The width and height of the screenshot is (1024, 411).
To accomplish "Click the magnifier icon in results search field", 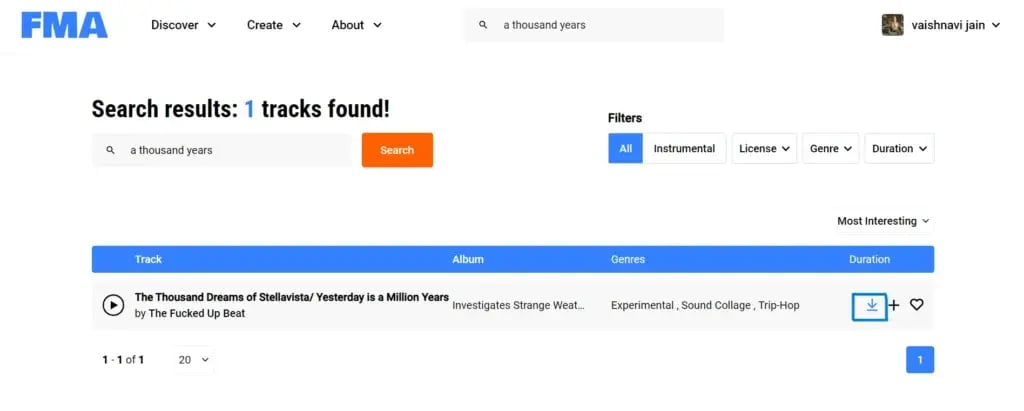I will click(110, 150).
